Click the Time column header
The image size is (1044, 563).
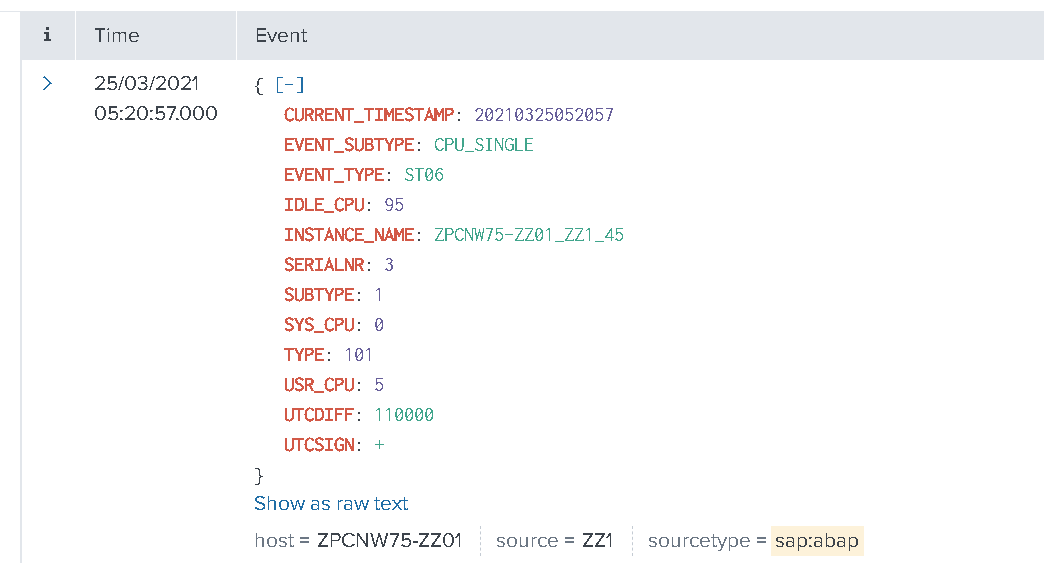[117, 35]
